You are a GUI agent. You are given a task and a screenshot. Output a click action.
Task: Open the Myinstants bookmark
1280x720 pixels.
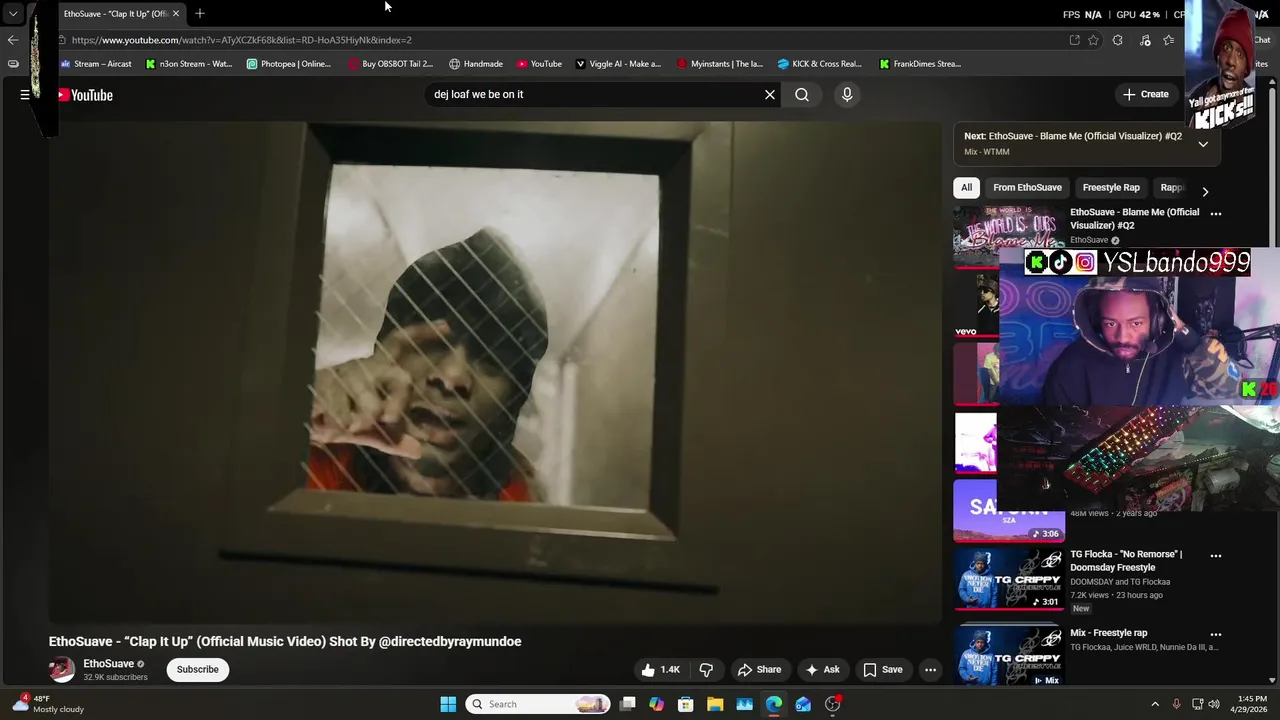point(720,64)
